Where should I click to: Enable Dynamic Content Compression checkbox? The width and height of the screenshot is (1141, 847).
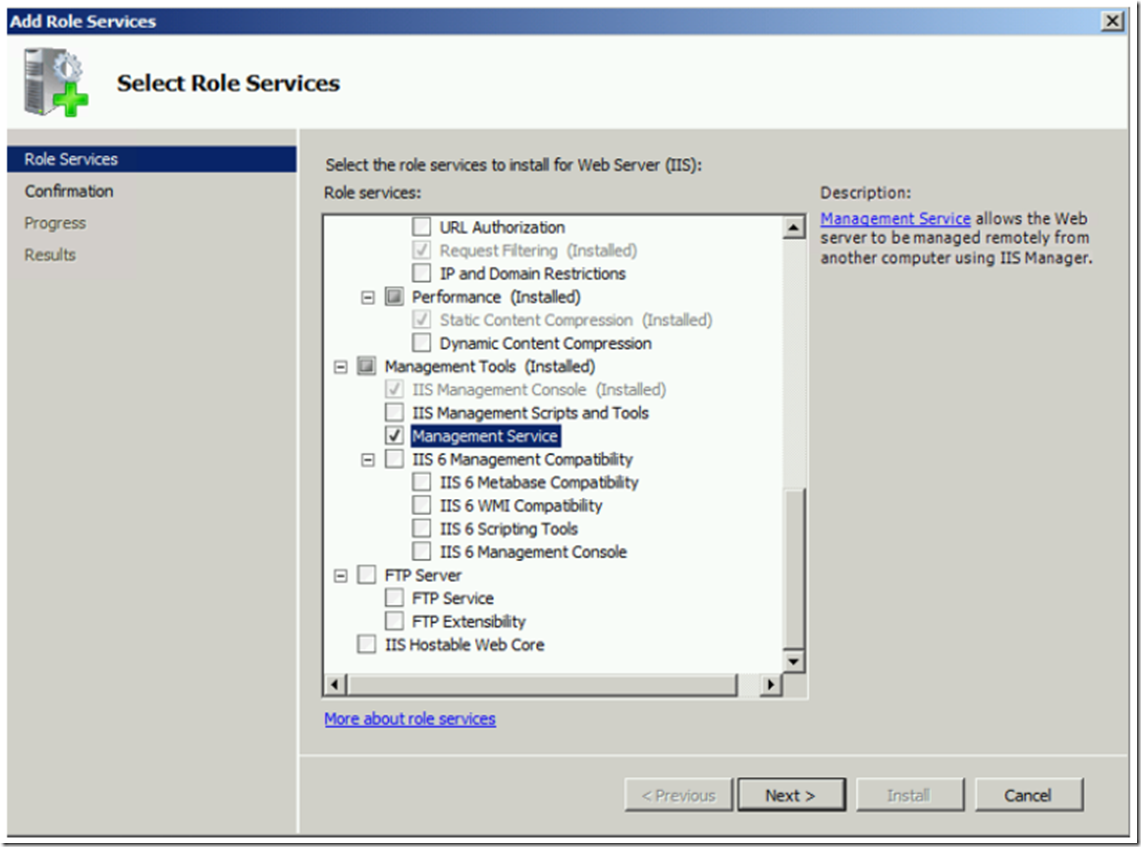(x=421, y=343)
